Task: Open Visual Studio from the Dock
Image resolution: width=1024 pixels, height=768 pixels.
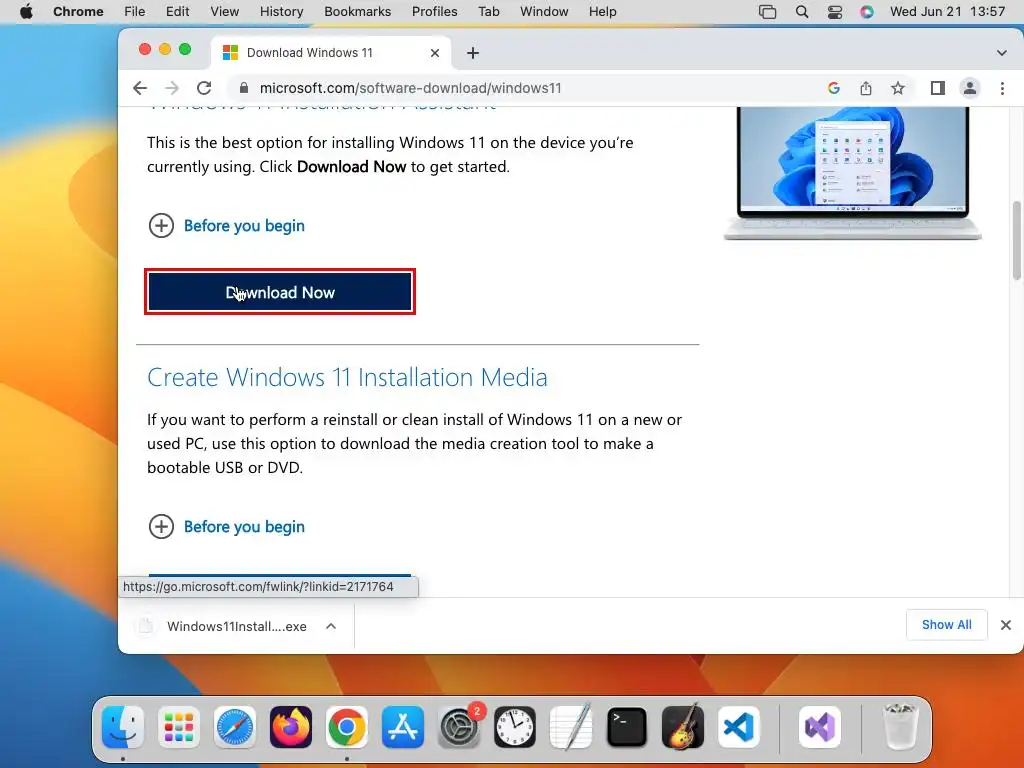Action: coord(820,727)
